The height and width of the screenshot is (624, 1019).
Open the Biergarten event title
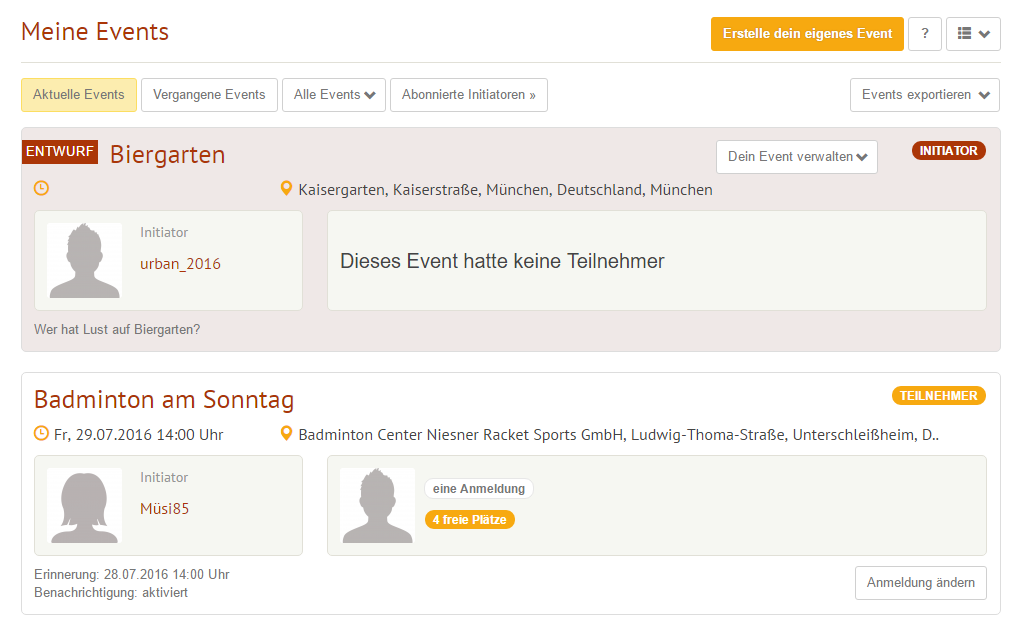[167, 155]
